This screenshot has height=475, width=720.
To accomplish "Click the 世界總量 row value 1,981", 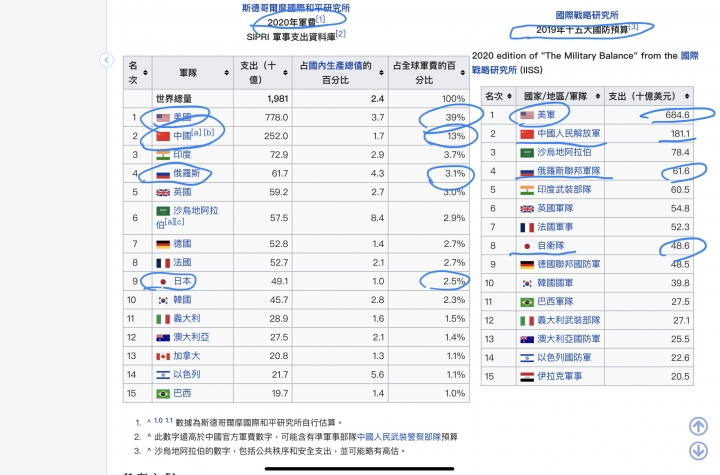I will coord(277,99).
